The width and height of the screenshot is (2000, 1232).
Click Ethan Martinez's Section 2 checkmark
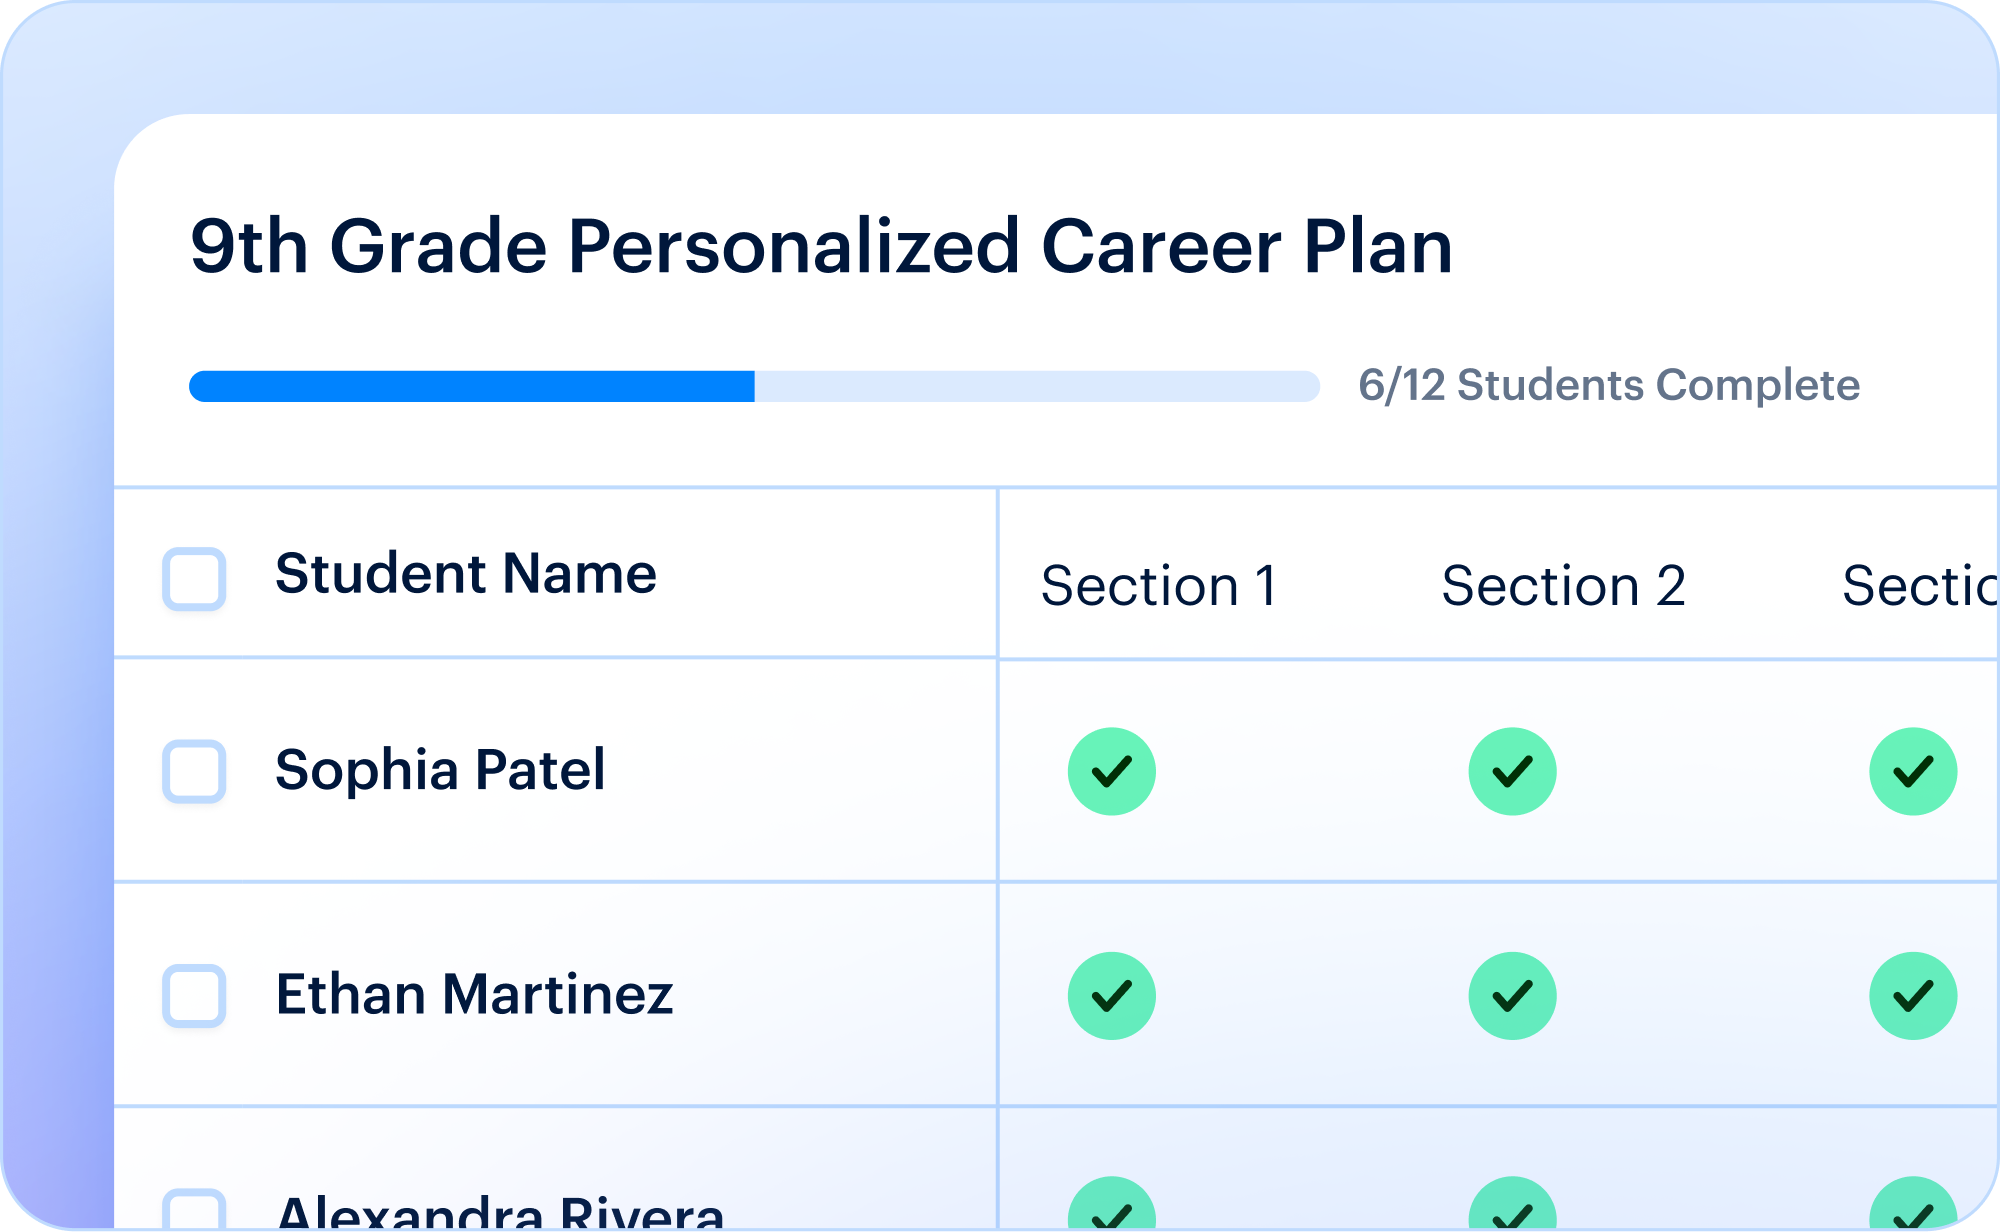click(1512, 996)
